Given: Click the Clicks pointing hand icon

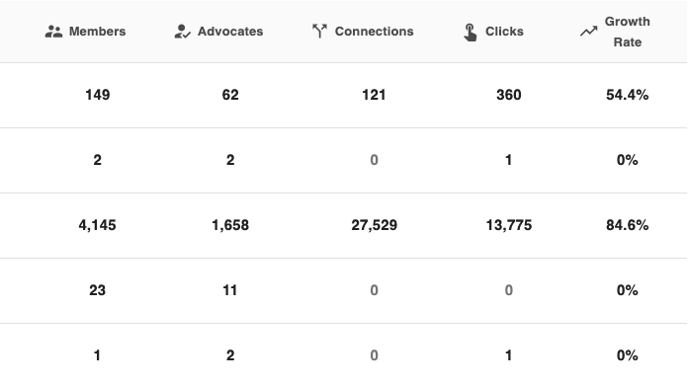Looking at the screenshot, I should (470, 32).
